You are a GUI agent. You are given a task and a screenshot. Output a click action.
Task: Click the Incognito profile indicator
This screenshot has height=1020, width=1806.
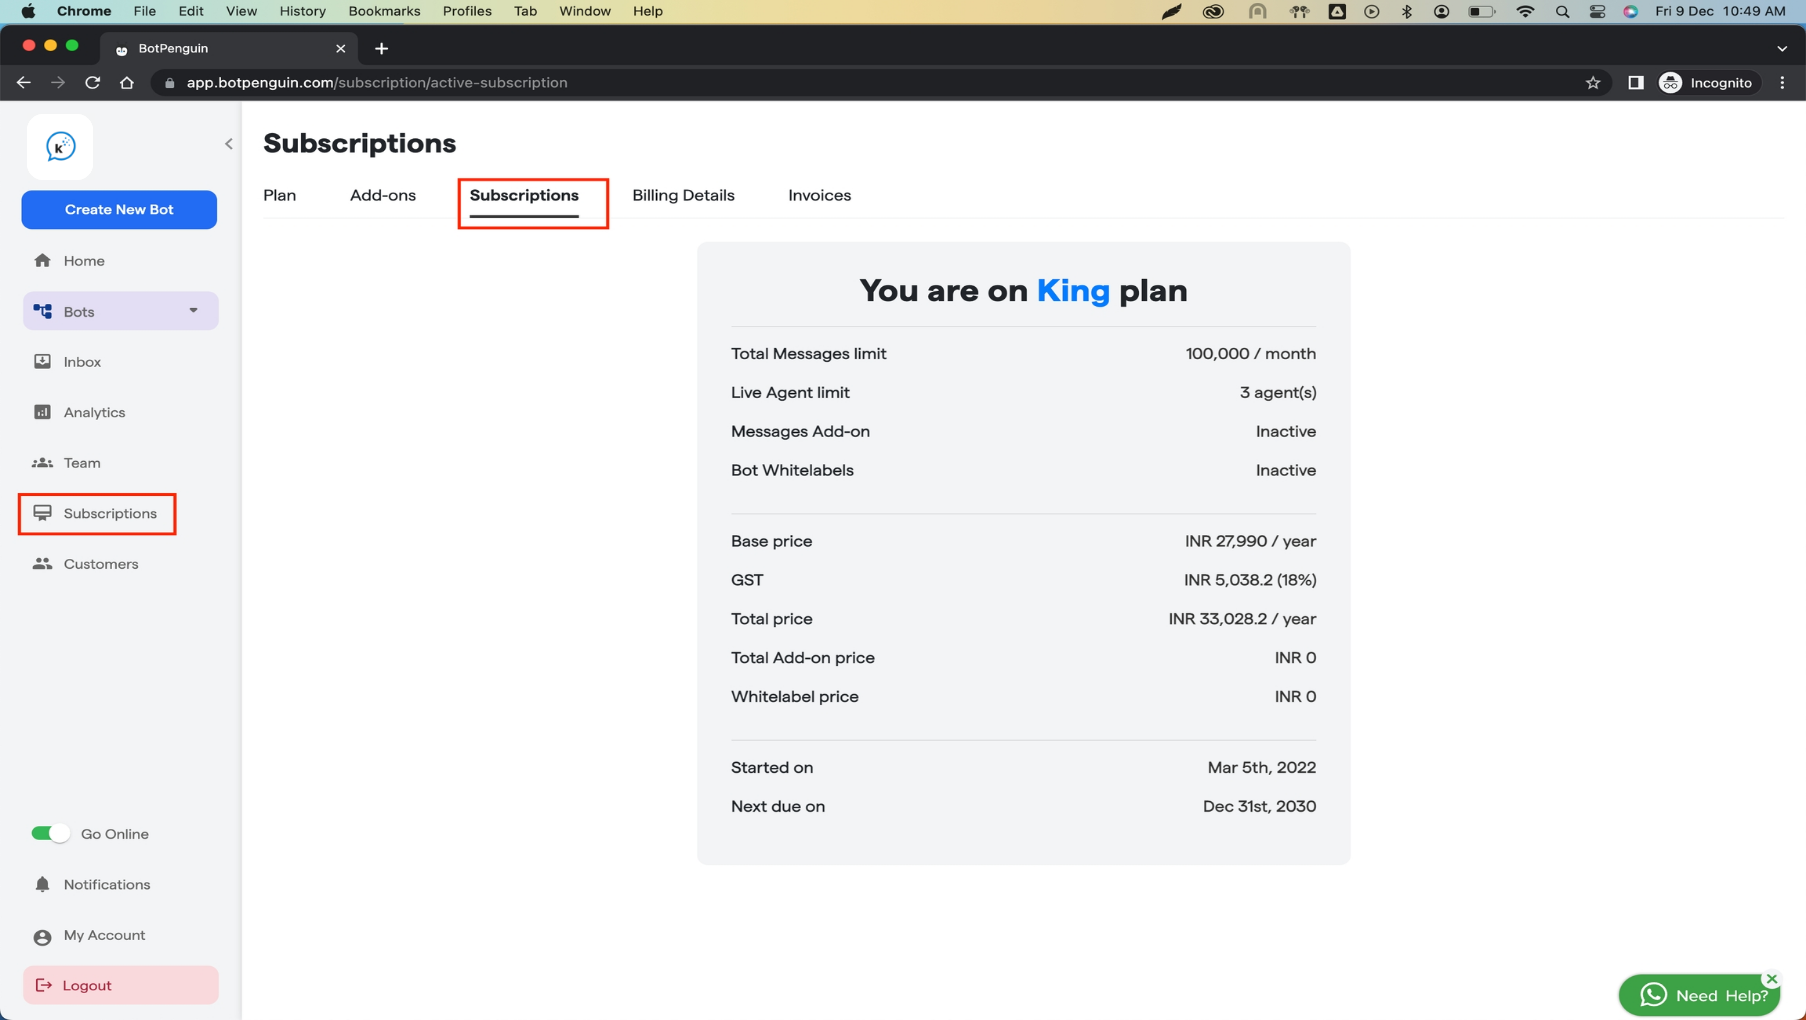pos(1707,83)
